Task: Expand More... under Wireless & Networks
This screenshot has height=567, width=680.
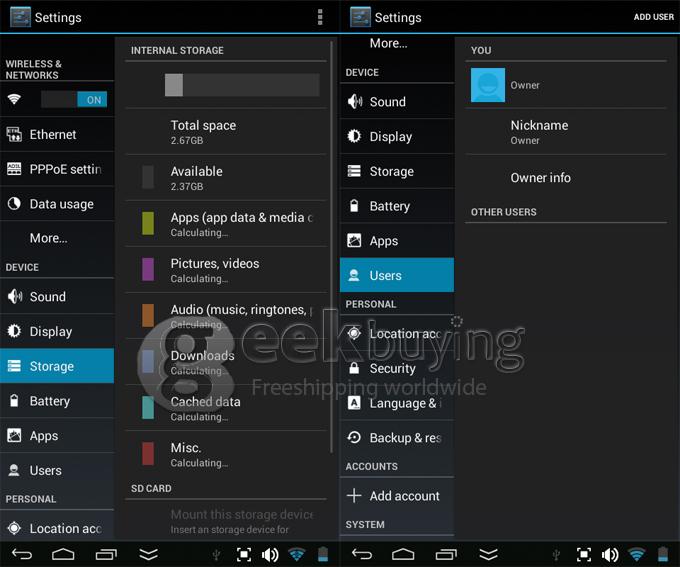Action: (48, 238)
